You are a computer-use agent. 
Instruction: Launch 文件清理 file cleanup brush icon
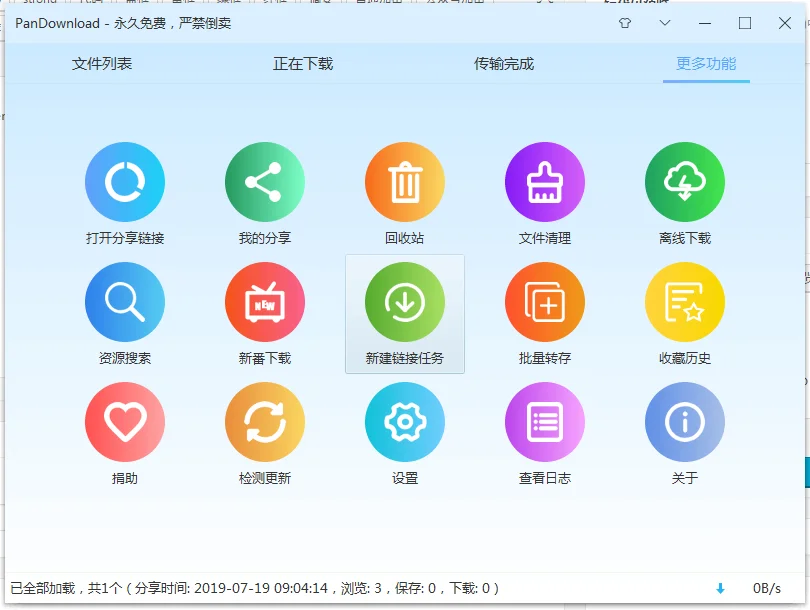[544, 182]
